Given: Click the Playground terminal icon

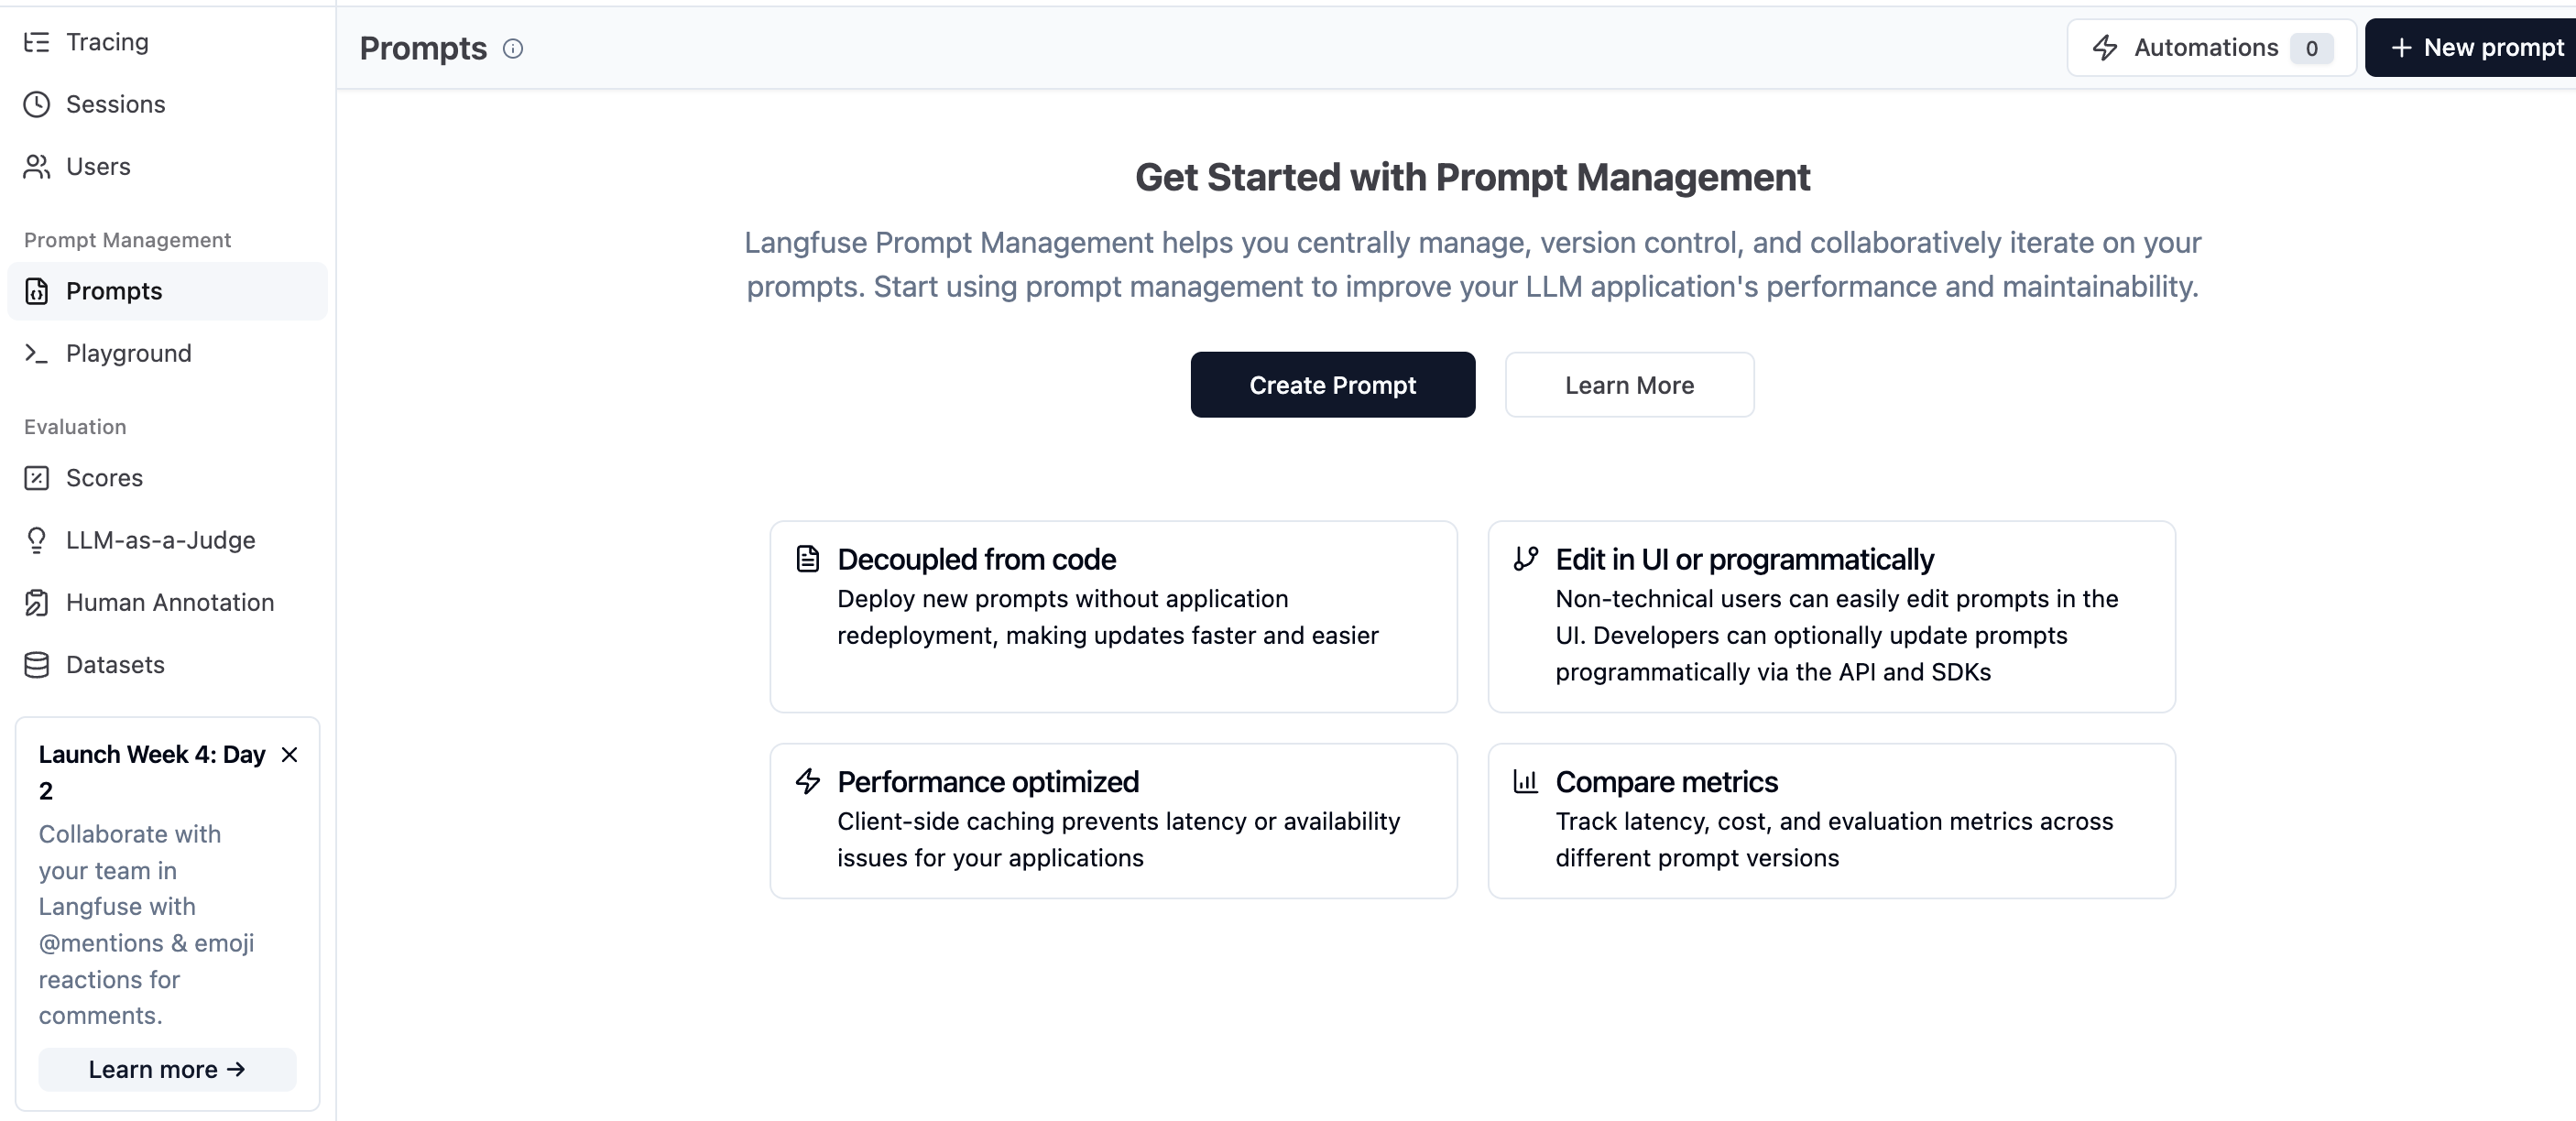Looking at the screenshot, I should tap(37, 353).
